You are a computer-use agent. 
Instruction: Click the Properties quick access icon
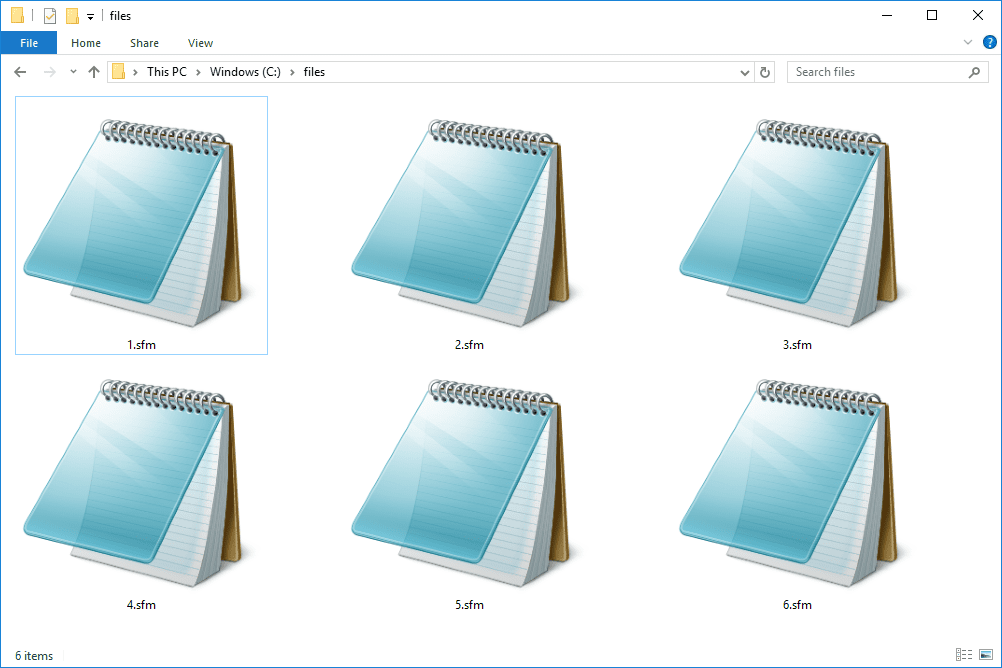pyautogui.click(x=50, y=15)
